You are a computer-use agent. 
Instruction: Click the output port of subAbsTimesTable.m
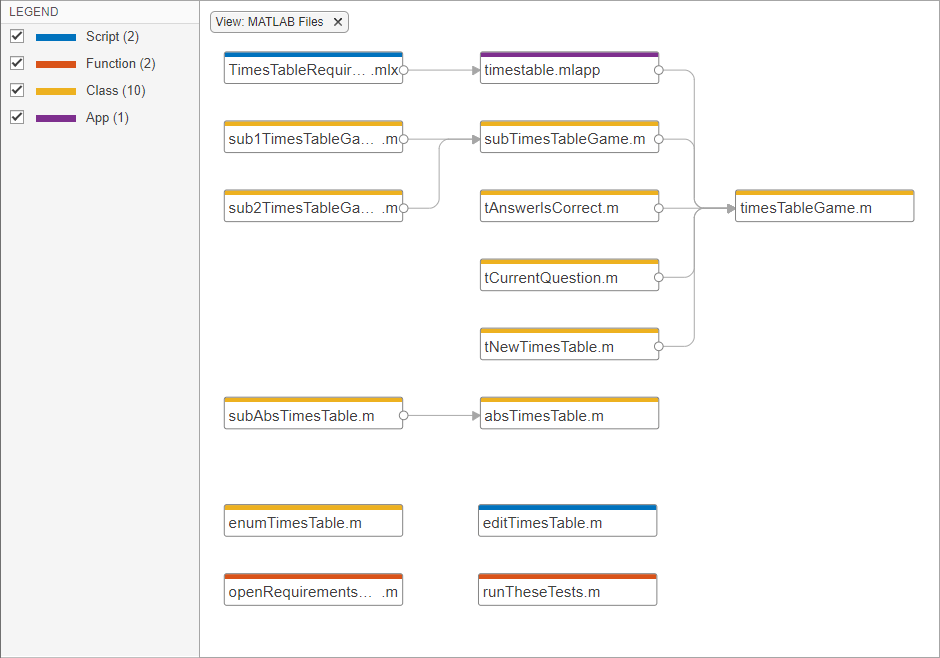click(x=403, y=415)
